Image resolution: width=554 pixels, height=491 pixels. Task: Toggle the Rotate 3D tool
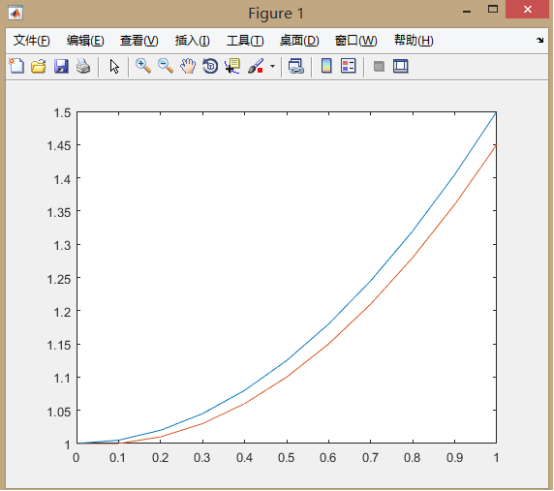(210, 66)
